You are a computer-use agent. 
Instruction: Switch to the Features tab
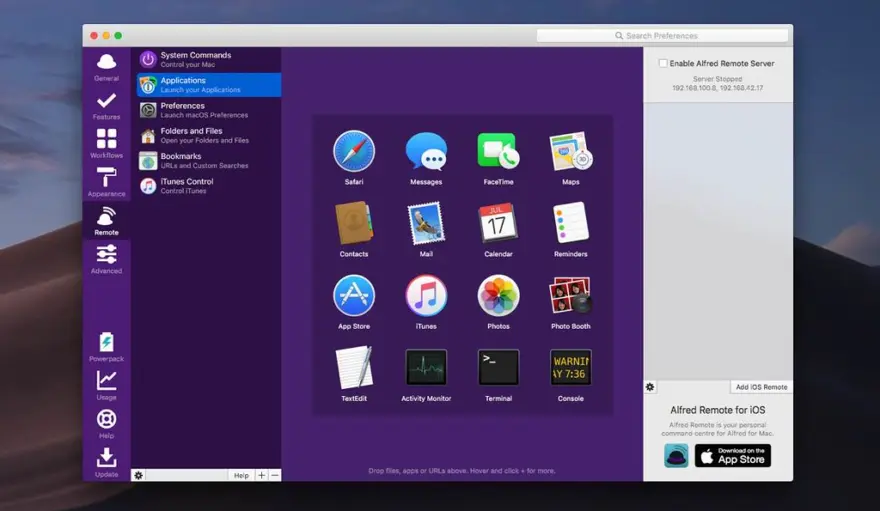[106, 105]
